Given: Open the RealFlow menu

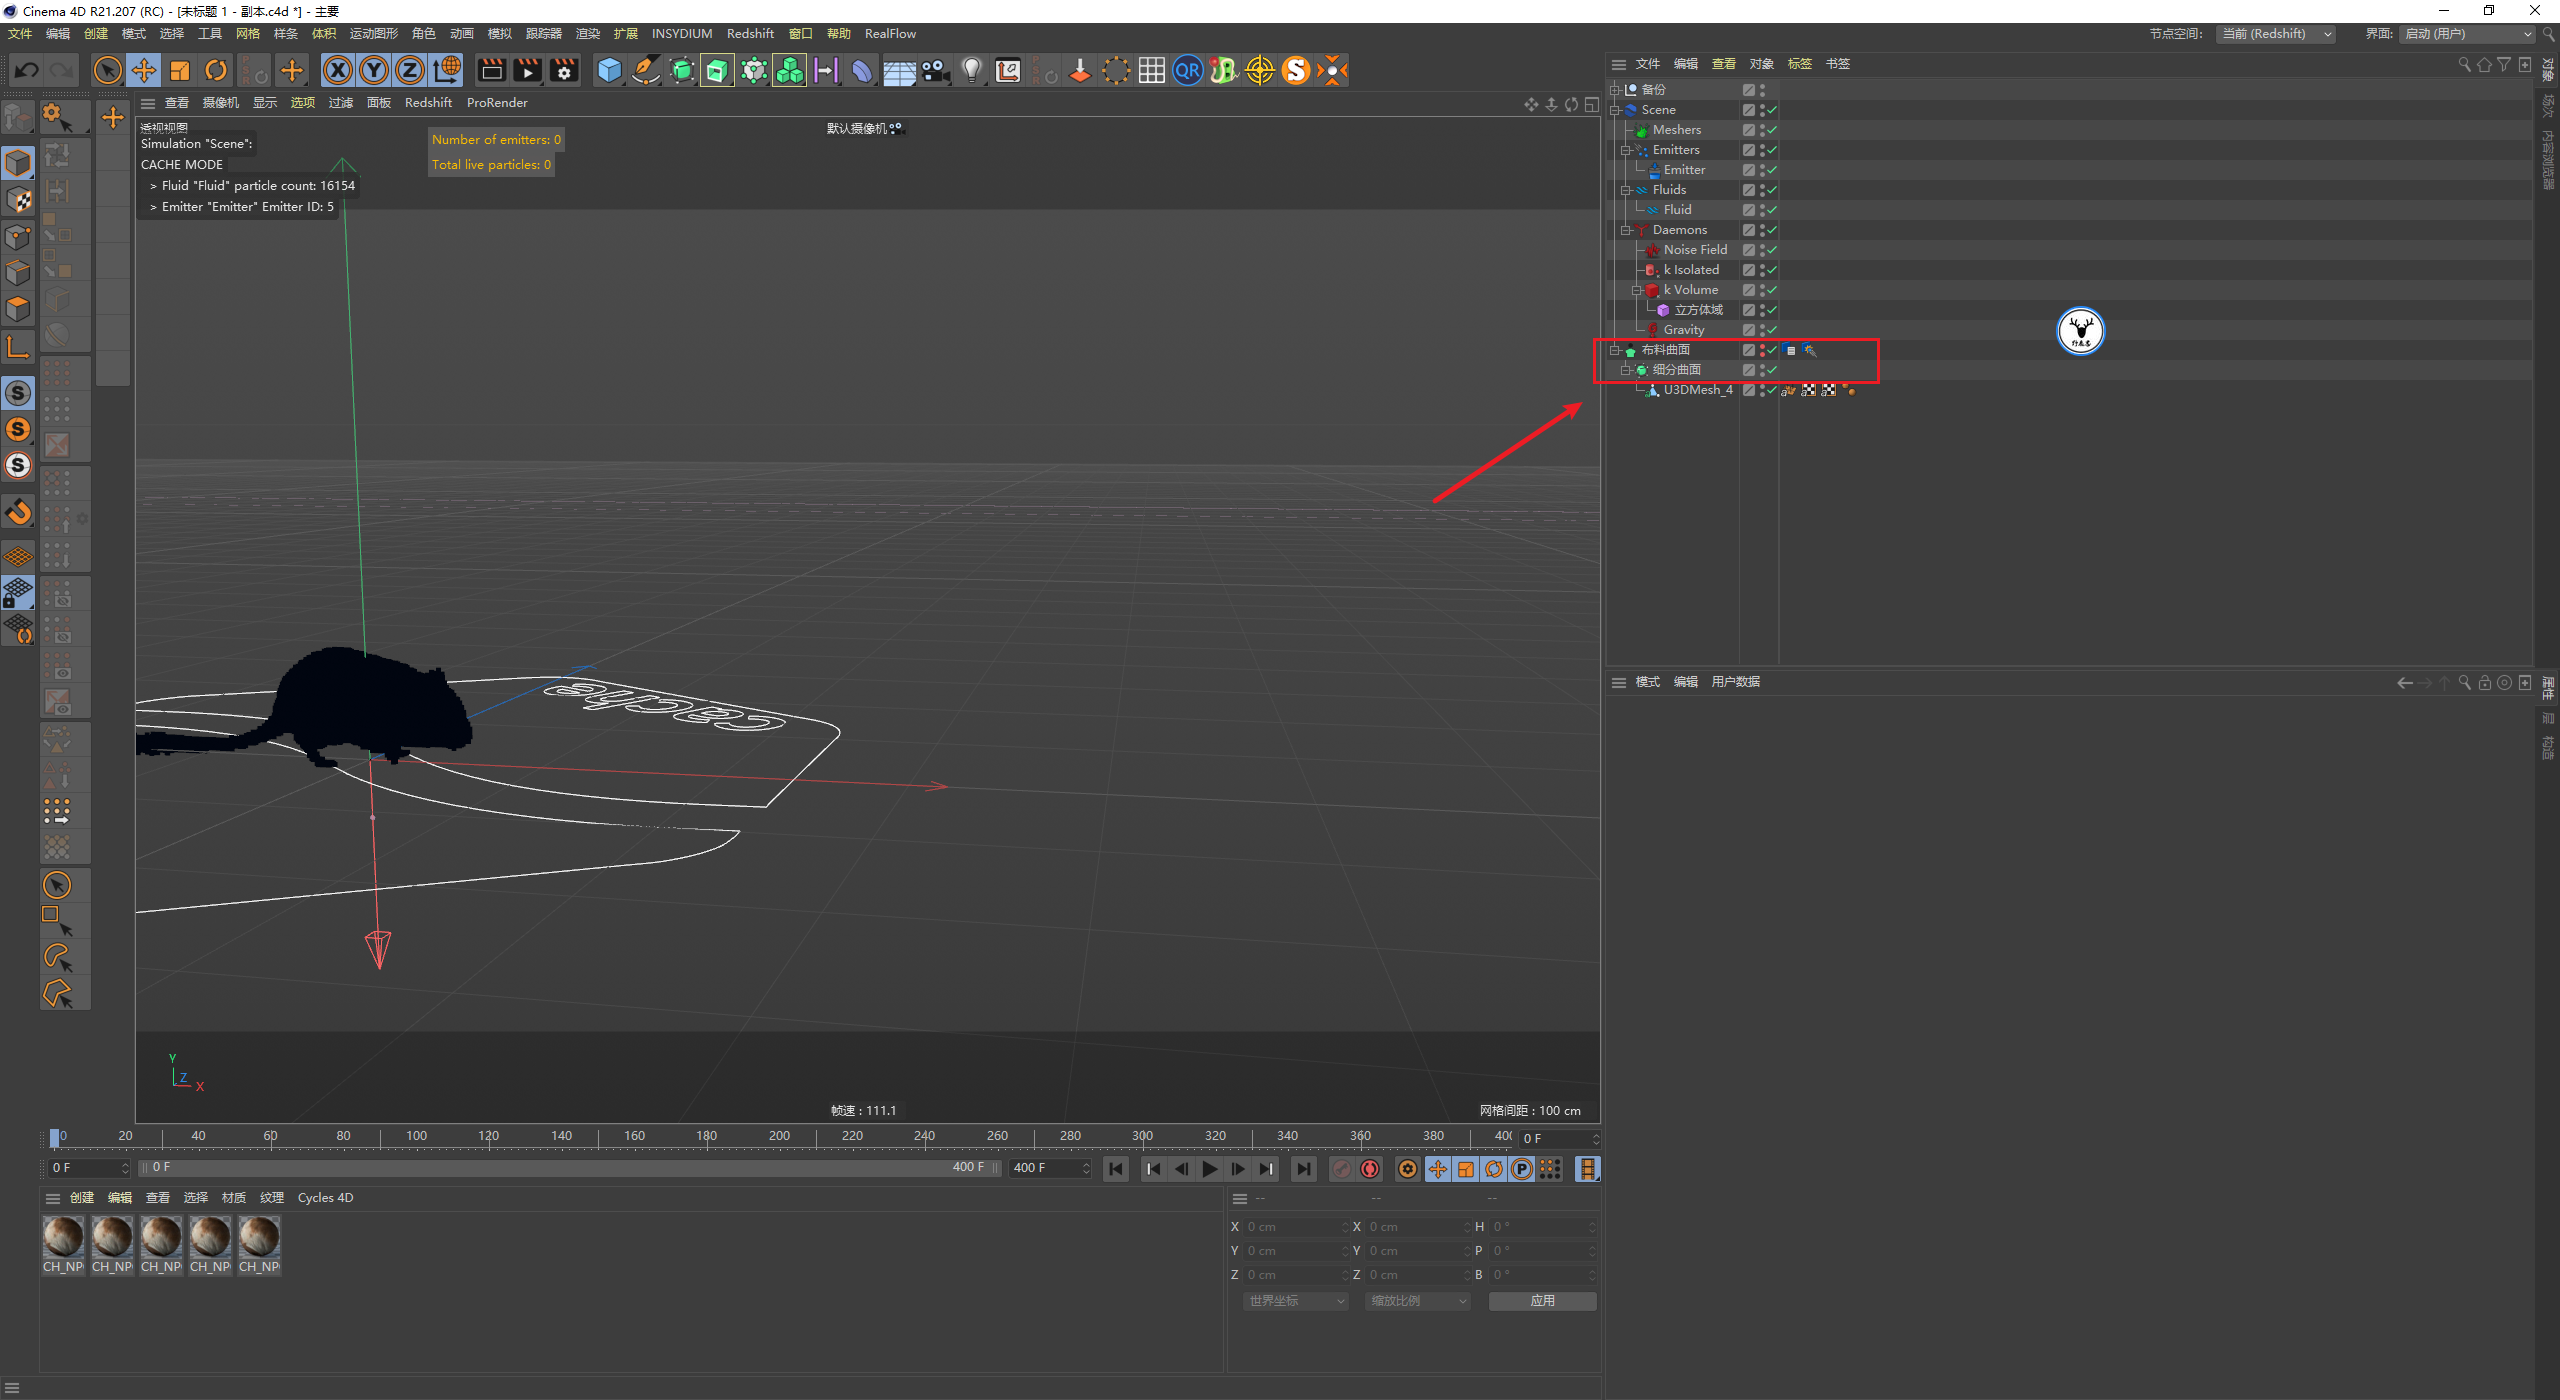Looking at the screenshot, I should 889,34.
